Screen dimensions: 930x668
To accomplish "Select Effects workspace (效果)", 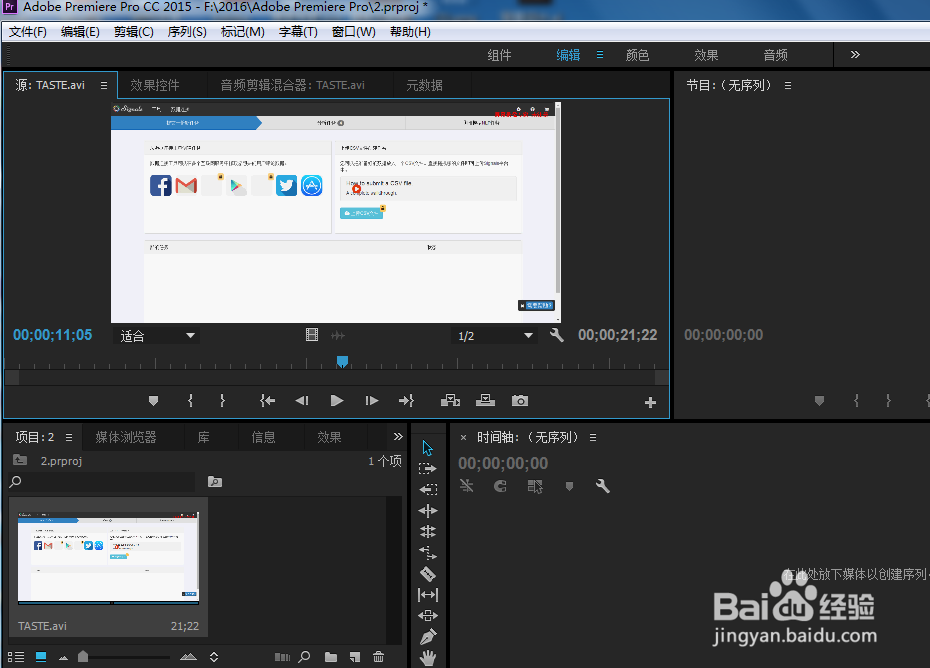I will pyautogui.click(x=706, y=55).
